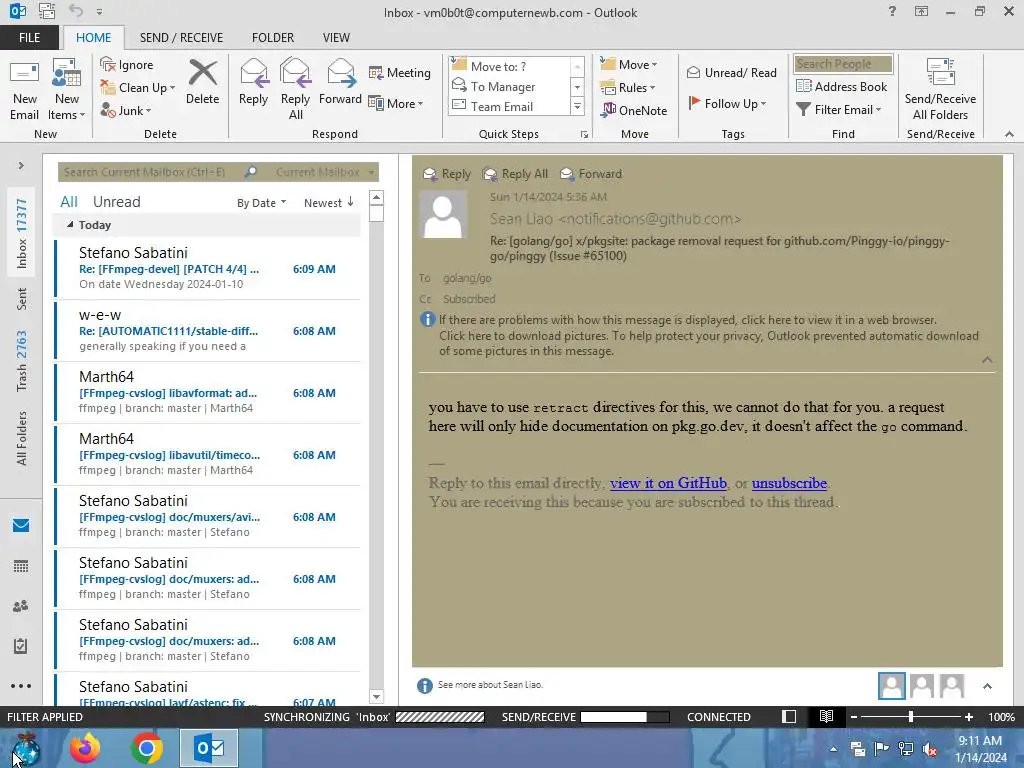Image resolution: width=1024 pixels, height=768 pixels.
Task: Switch to SEND / RECEIVE tab
Action: (x=181, y=37)
